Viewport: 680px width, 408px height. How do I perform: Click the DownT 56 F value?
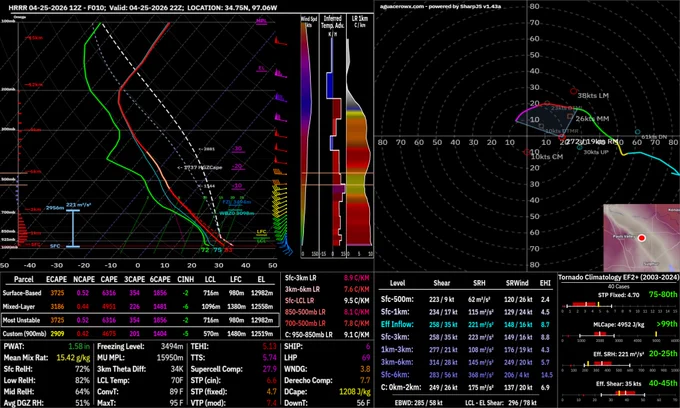[363, 403]
